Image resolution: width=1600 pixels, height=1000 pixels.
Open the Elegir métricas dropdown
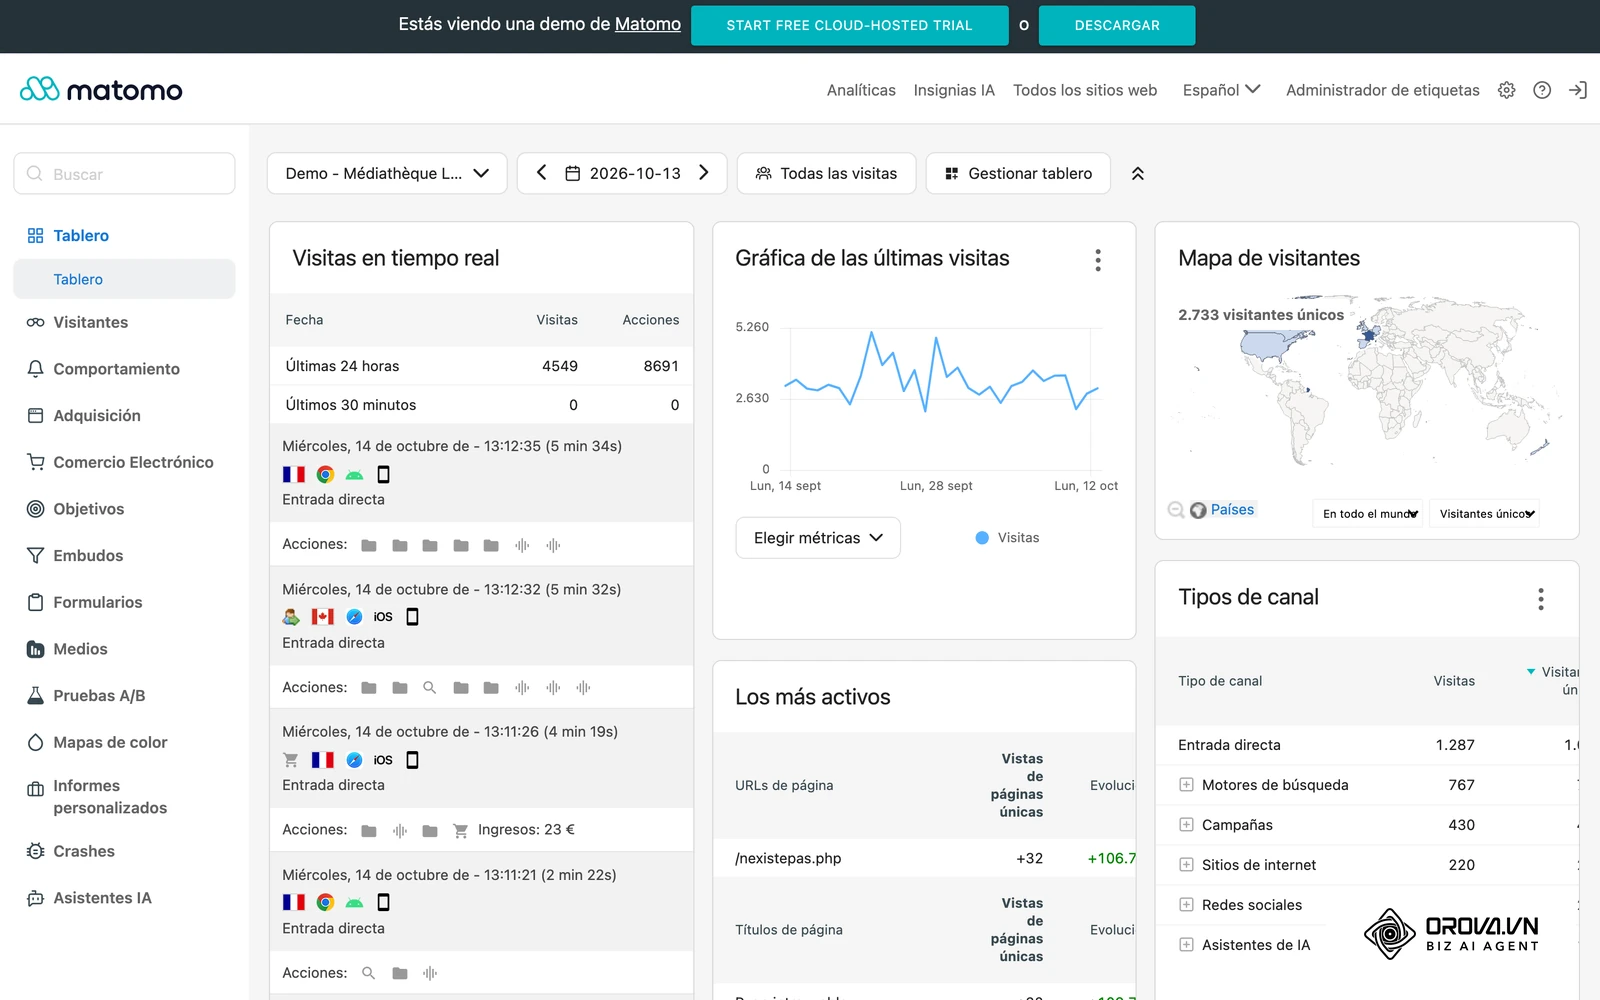[818, 538]
